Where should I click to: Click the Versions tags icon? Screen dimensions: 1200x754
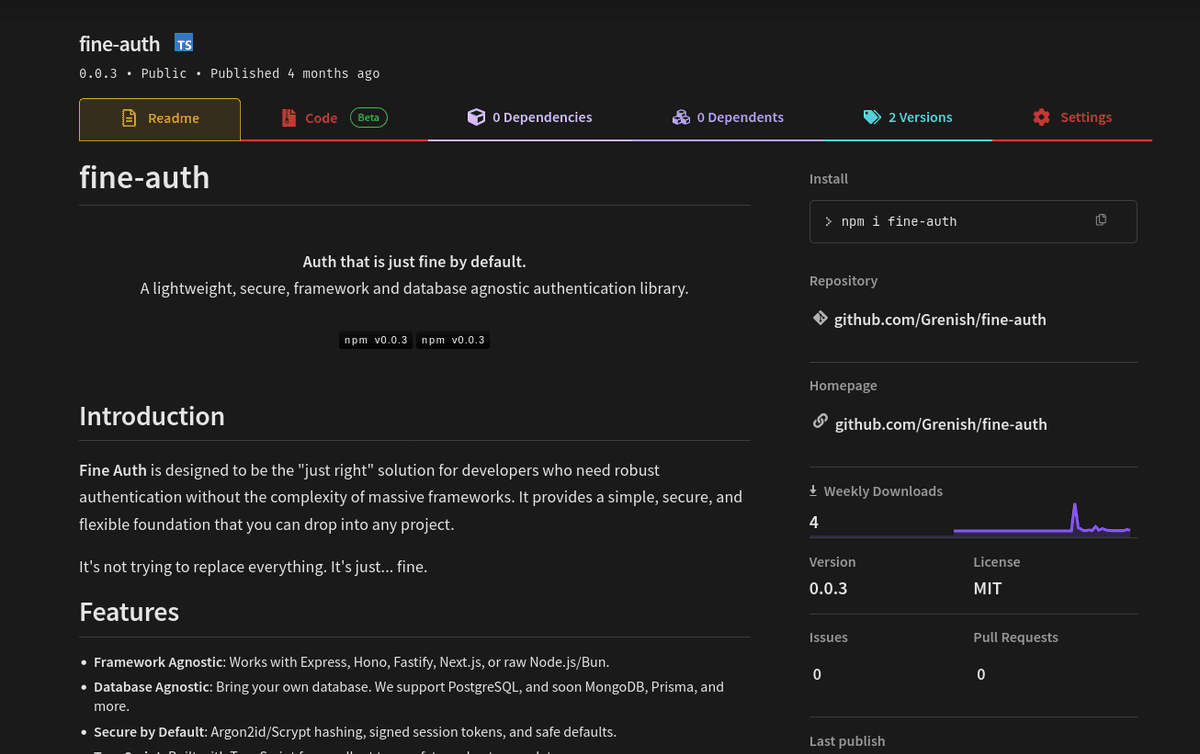[x=872, y=117]
